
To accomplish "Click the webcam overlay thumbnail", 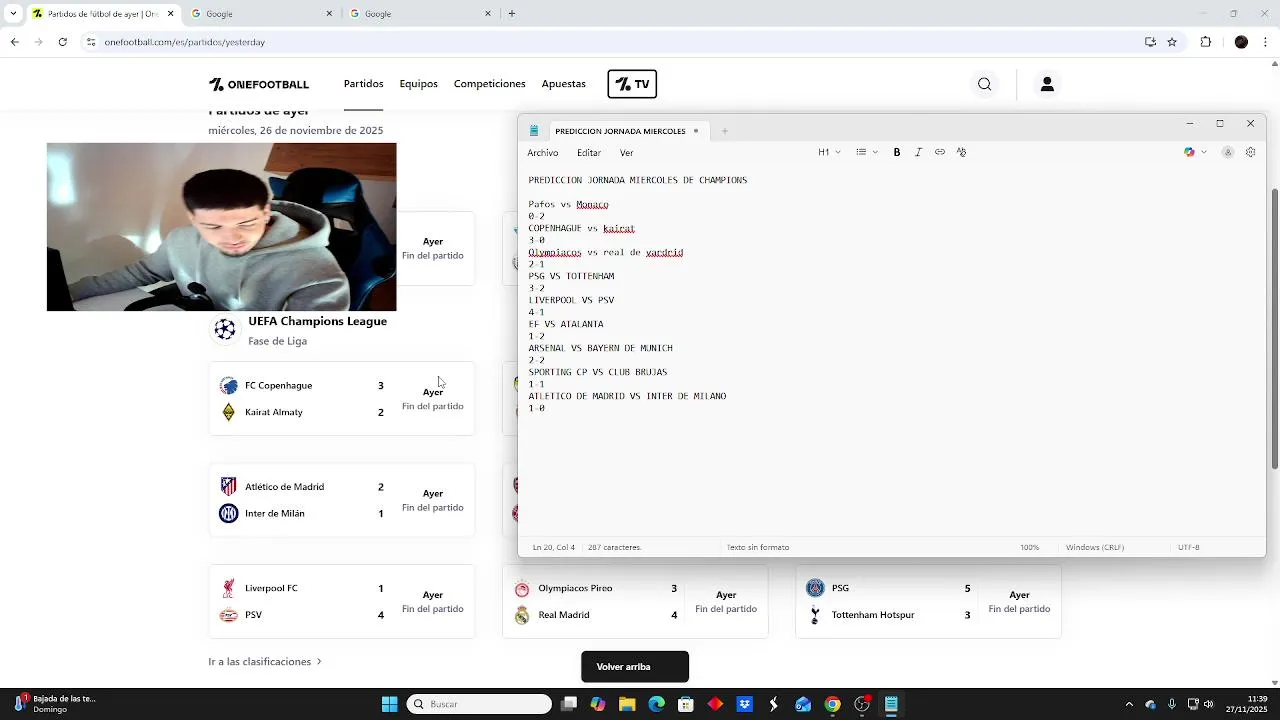I will (x=222, y=227).
